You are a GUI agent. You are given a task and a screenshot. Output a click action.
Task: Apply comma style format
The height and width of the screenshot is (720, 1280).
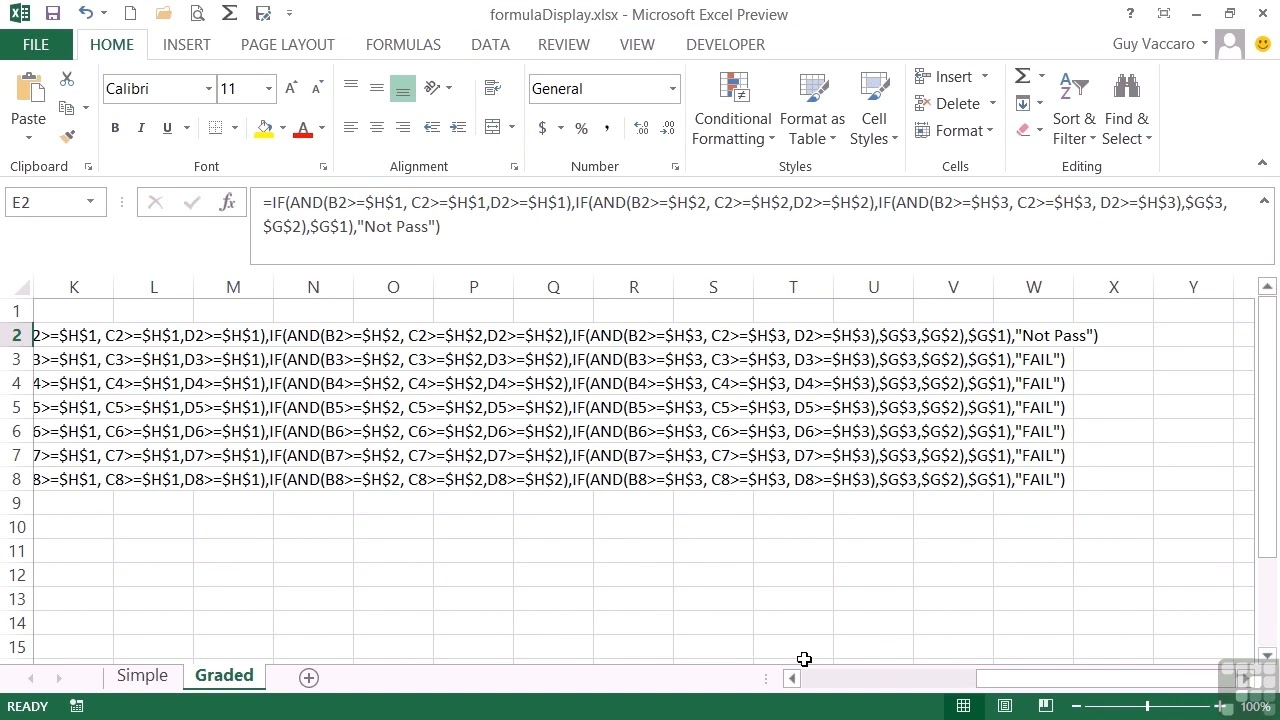pyautogui.click(x=607, y=128)
